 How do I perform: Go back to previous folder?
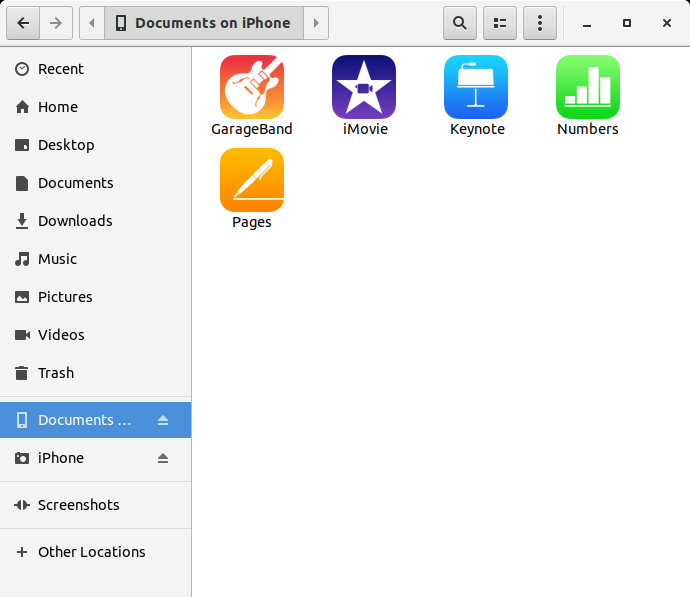(23, 23)
